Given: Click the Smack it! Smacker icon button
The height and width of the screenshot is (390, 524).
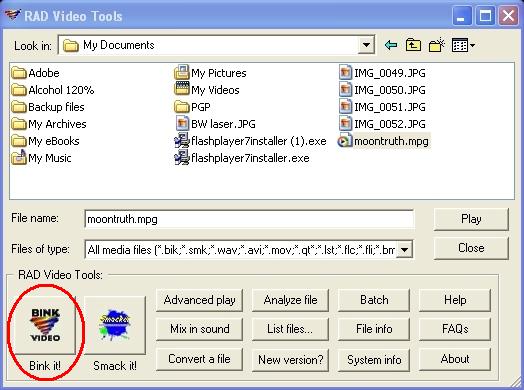Looking at the screenshot, I should click(115, 325).
